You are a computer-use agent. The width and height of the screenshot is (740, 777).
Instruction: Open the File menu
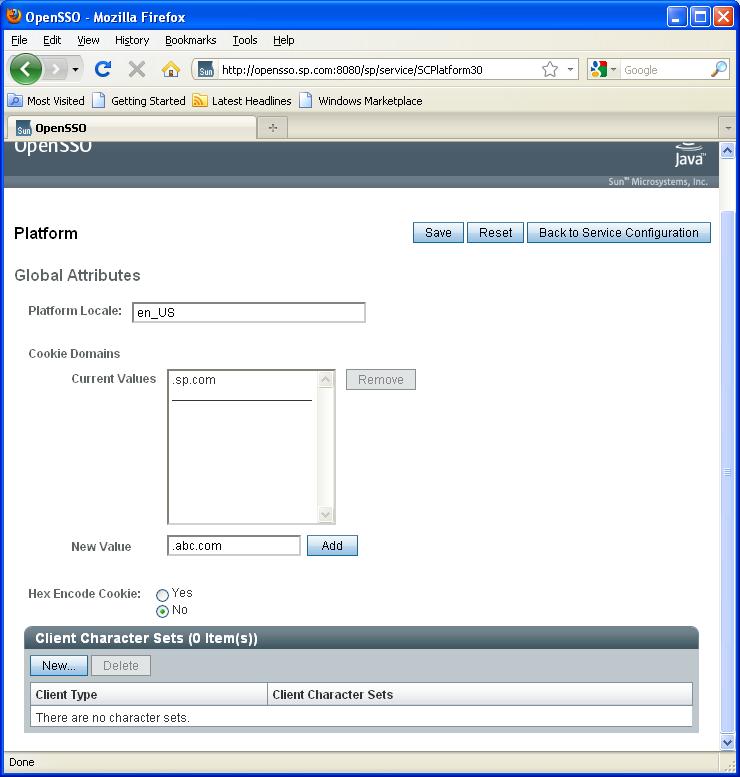pos(19,40)
